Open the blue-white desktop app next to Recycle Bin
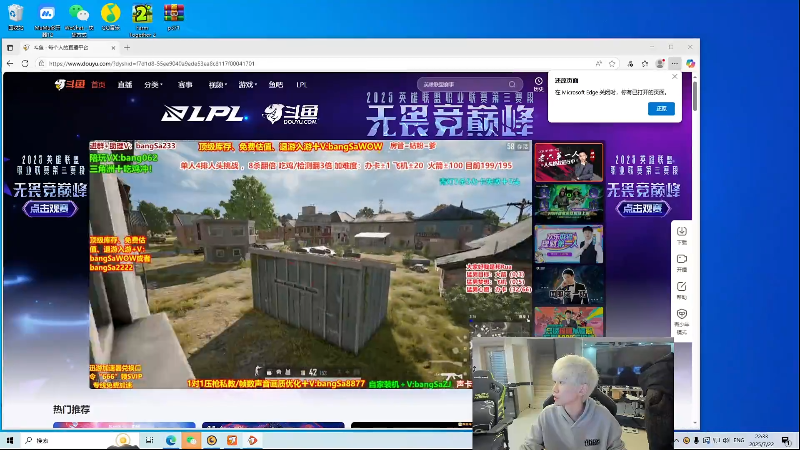The width and height of the screenshot is (800, 450). [x=47, y=19]
